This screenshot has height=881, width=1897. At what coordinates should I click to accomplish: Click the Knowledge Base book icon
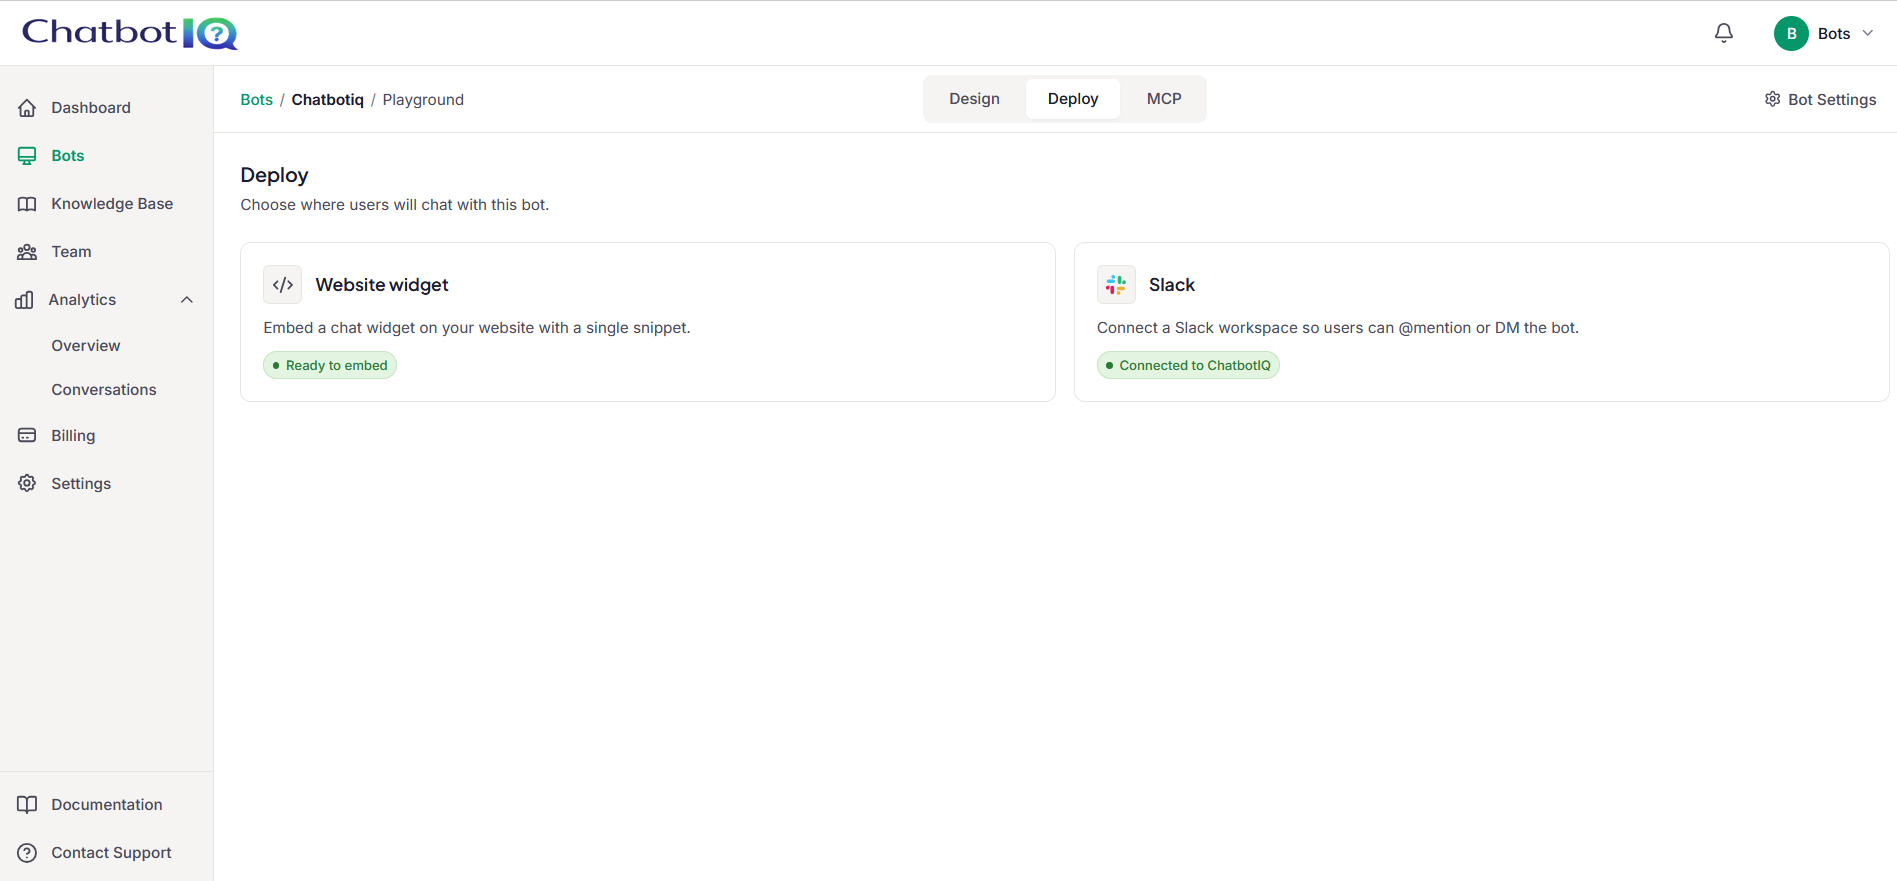tap(27, 204)
